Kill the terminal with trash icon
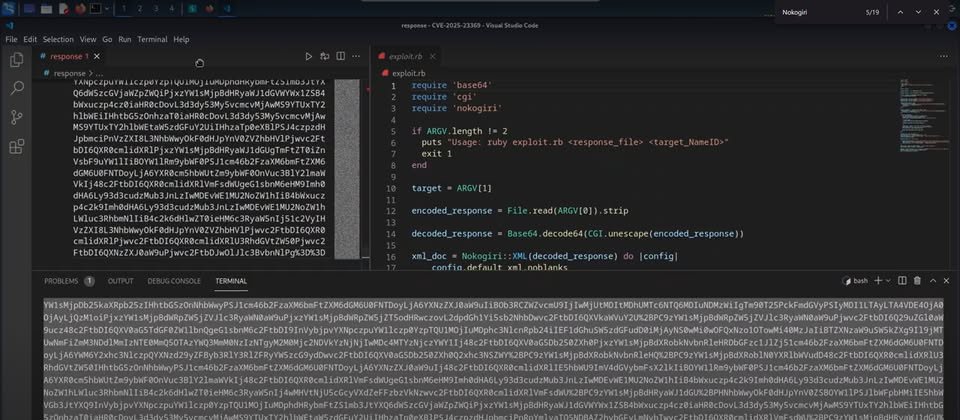 tap(917, 280)
